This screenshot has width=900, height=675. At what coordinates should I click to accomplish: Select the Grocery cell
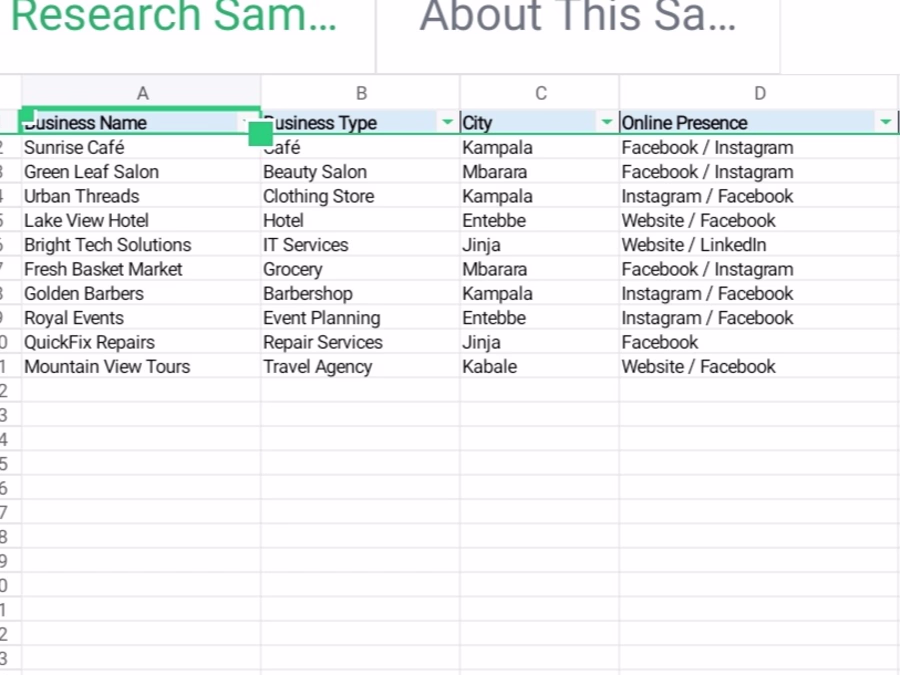(x=360, y=269)
